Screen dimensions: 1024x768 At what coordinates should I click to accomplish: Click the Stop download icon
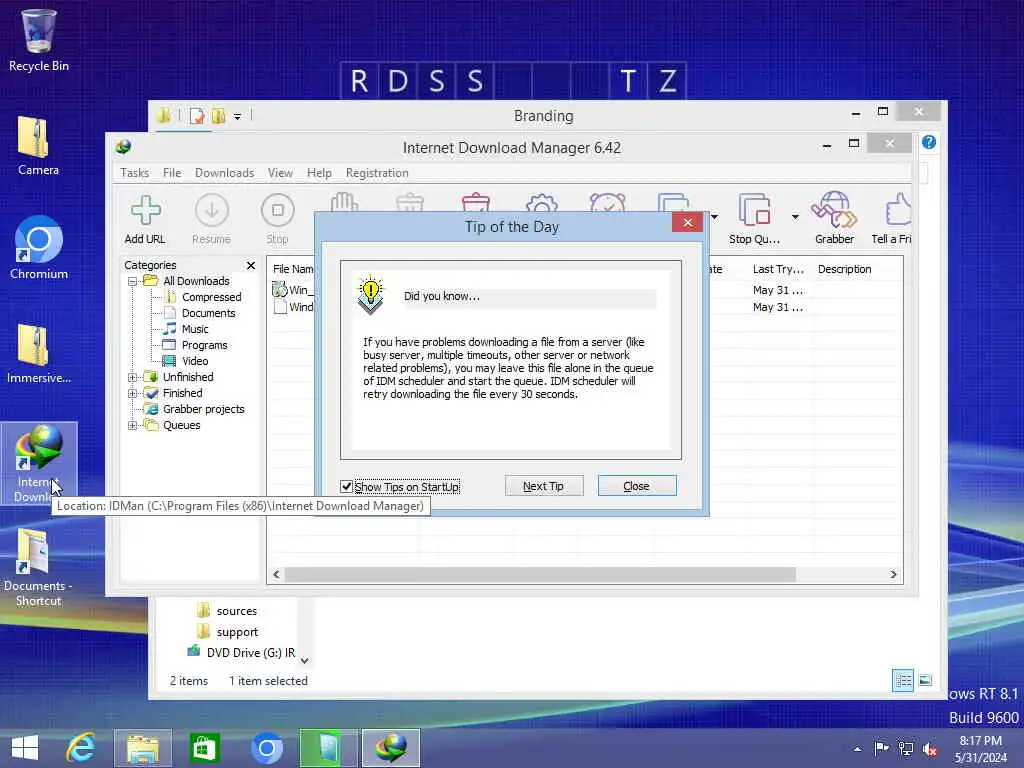[x=278, y=219]
